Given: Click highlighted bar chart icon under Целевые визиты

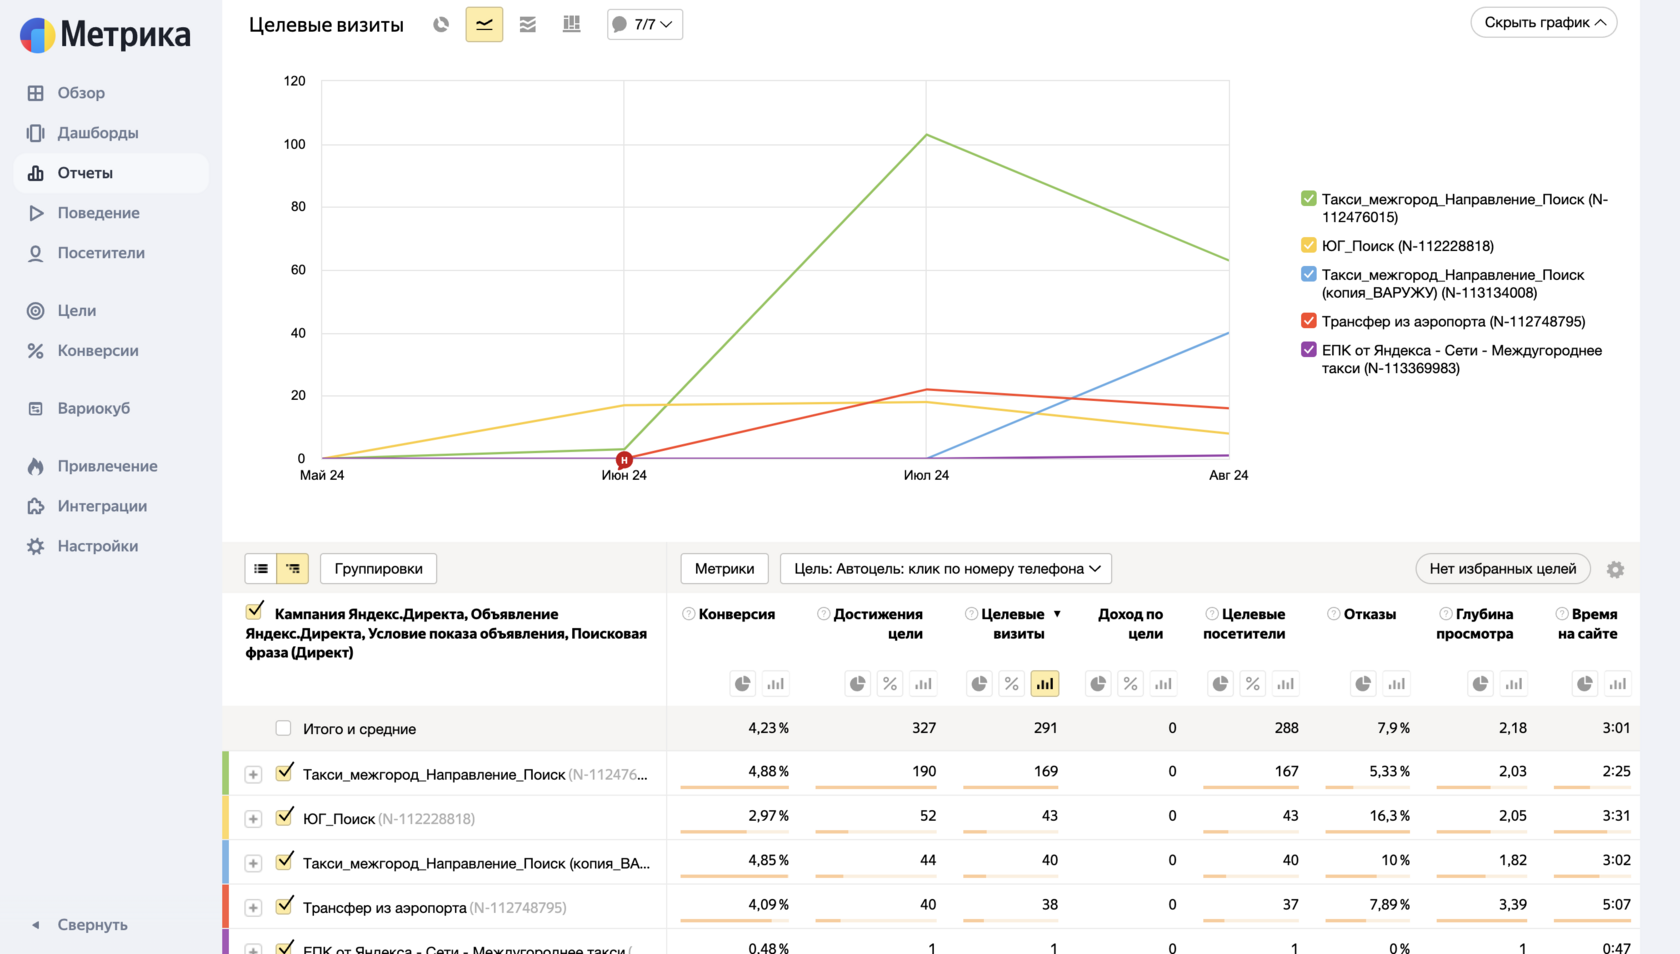Looking at the screenshot, I should pos(1045,684).
